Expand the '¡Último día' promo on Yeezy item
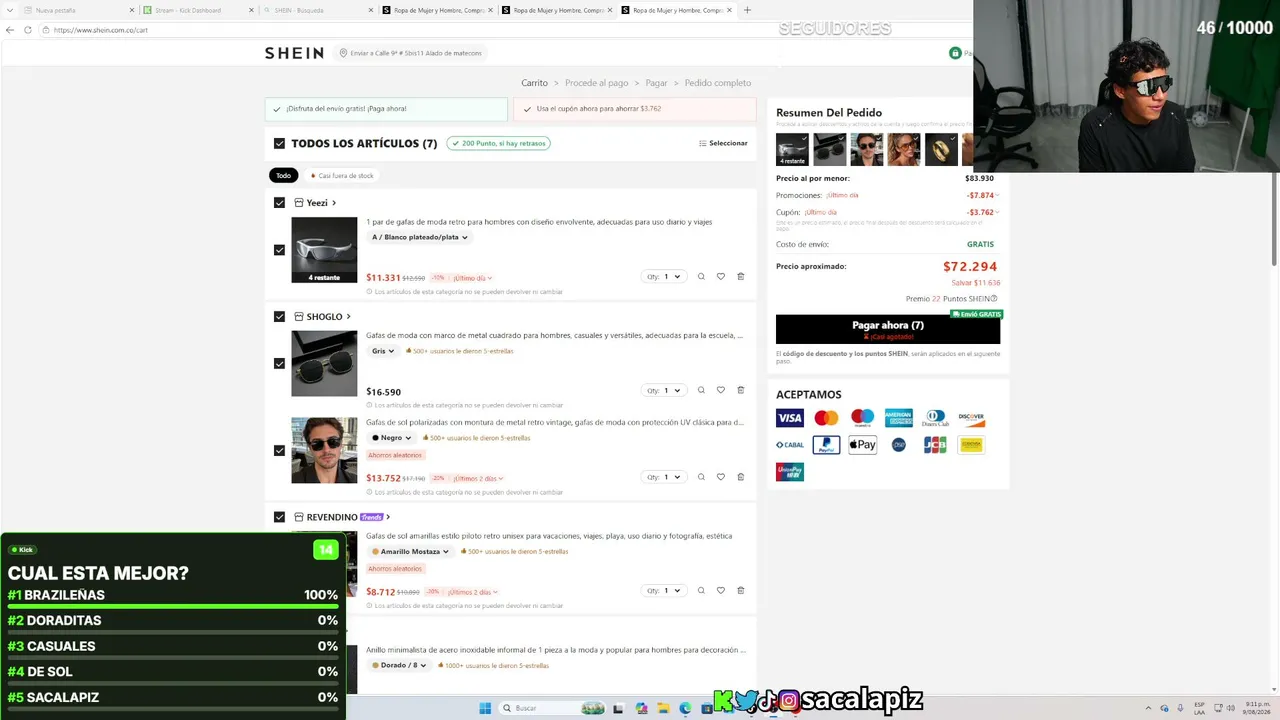This screenshot has height=720, width=1280. click(x=472, y=278)
